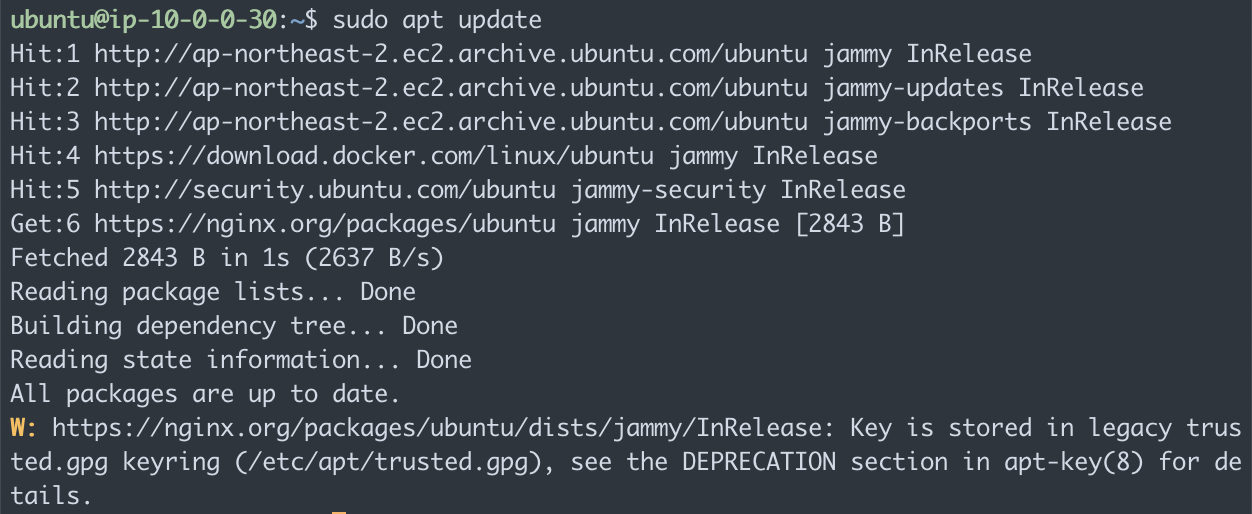Click the 'Reading package lists... Done' line
The image size is (1252, 514).
point(213,291)
